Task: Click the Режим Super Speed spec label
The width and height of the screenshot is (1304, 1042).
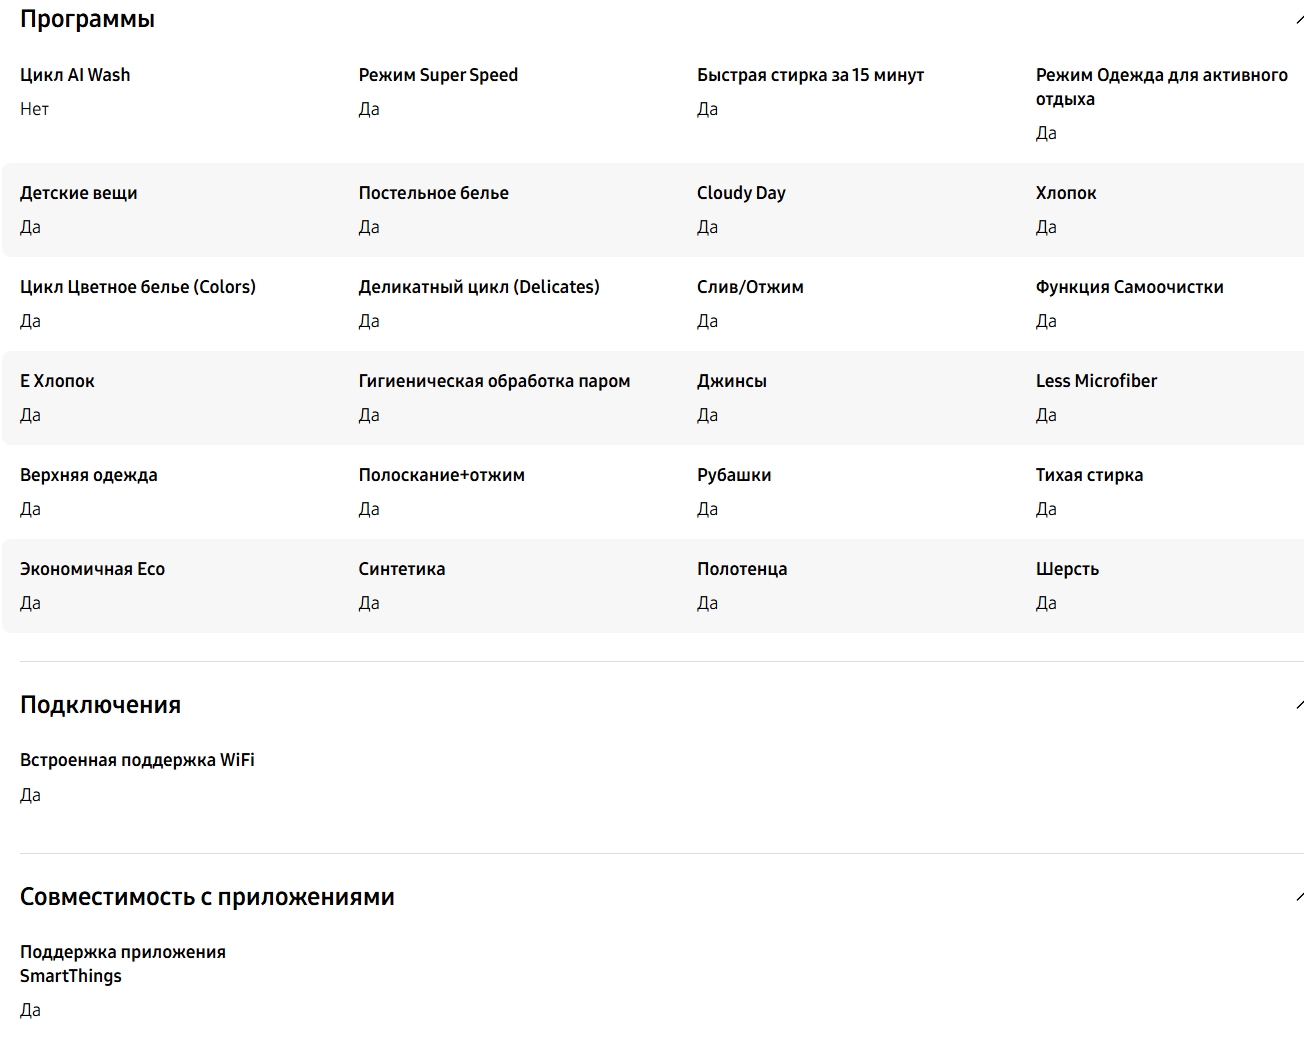Action: coord(438,75)
